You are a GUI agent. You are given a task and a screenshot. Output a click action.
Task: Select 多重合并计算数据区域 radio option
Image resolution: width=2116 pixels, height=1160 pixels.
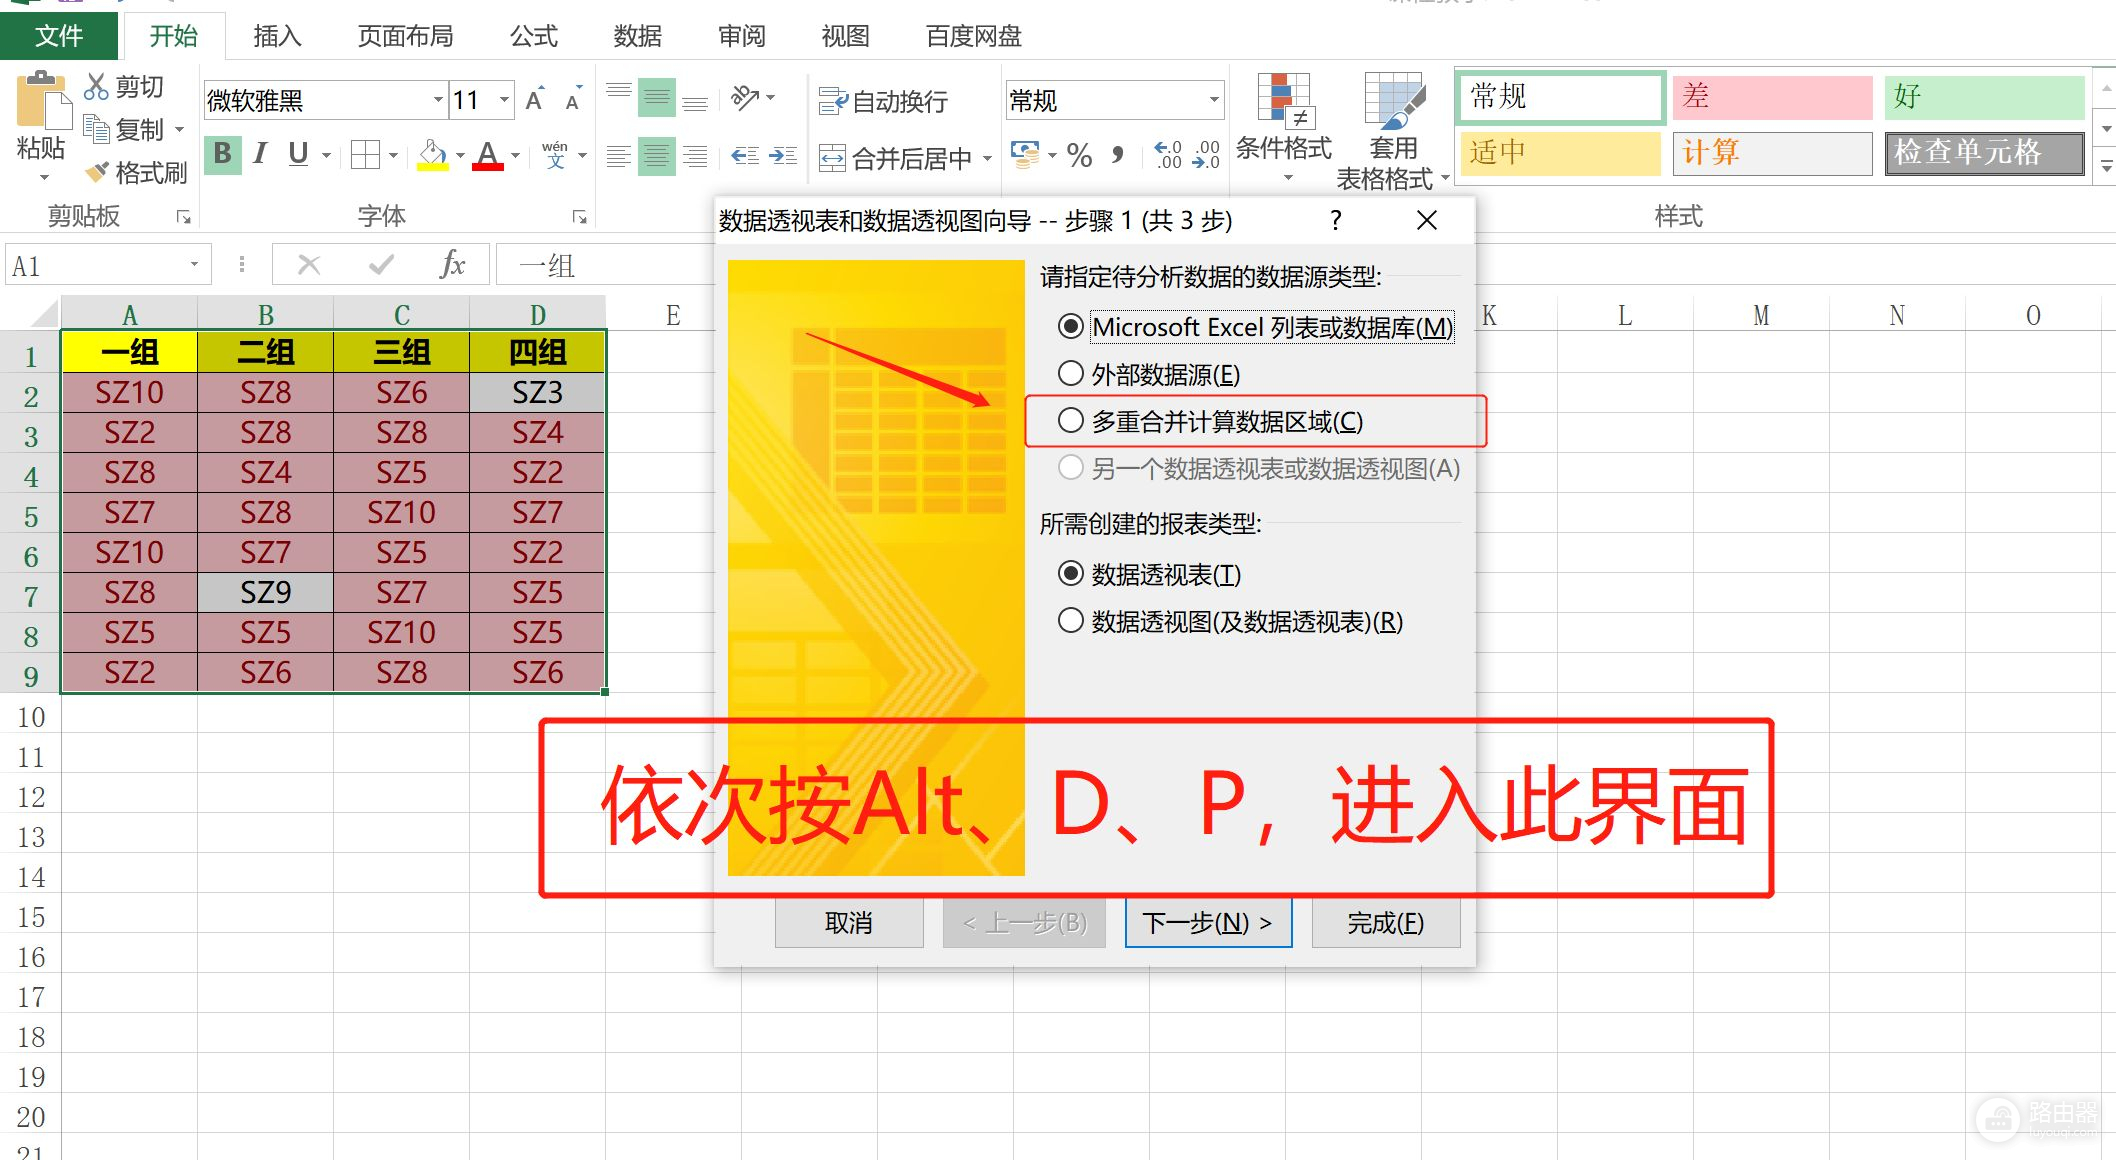(1071, 421)
